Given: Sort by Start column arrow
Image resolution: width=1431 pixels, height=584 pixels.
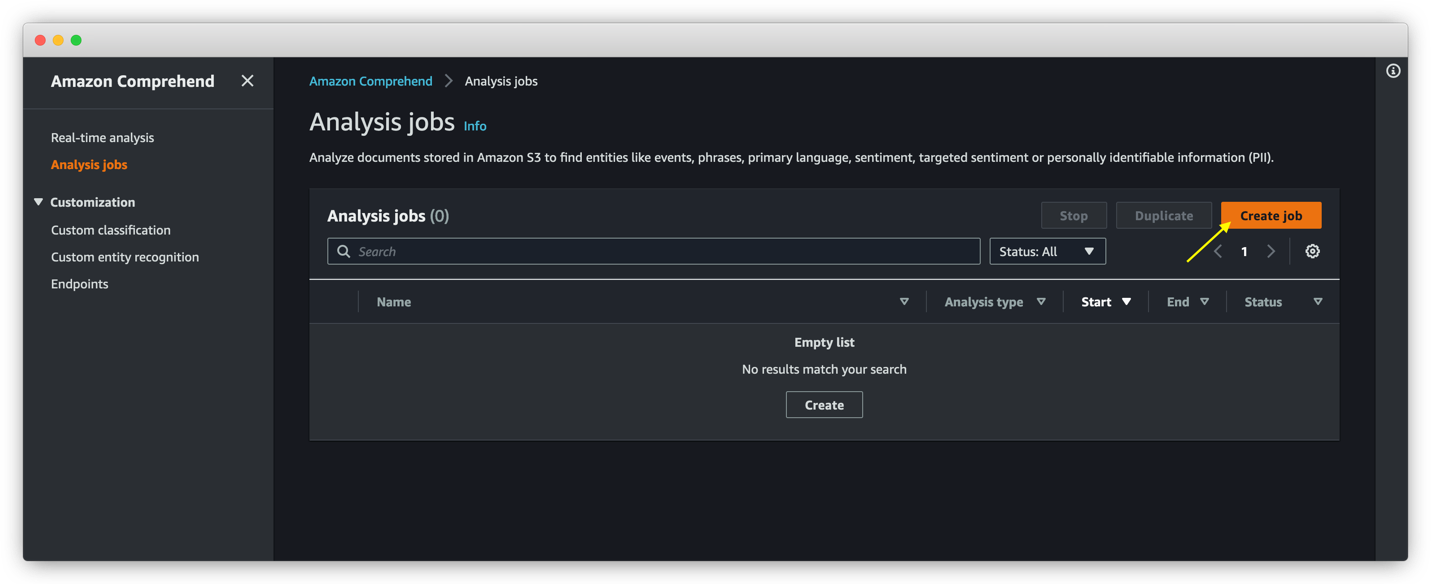Looking at the screenshot, I should pos(1126,302).
